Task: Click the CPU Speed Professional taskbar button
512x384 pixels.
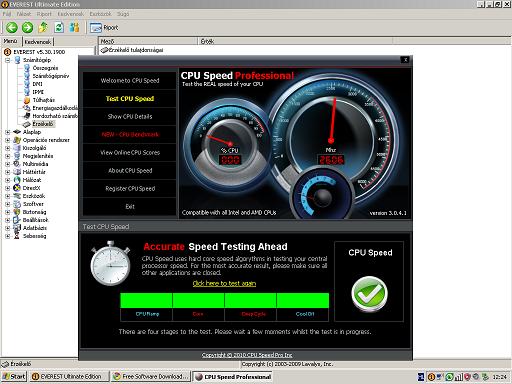Action: point(233,377)
